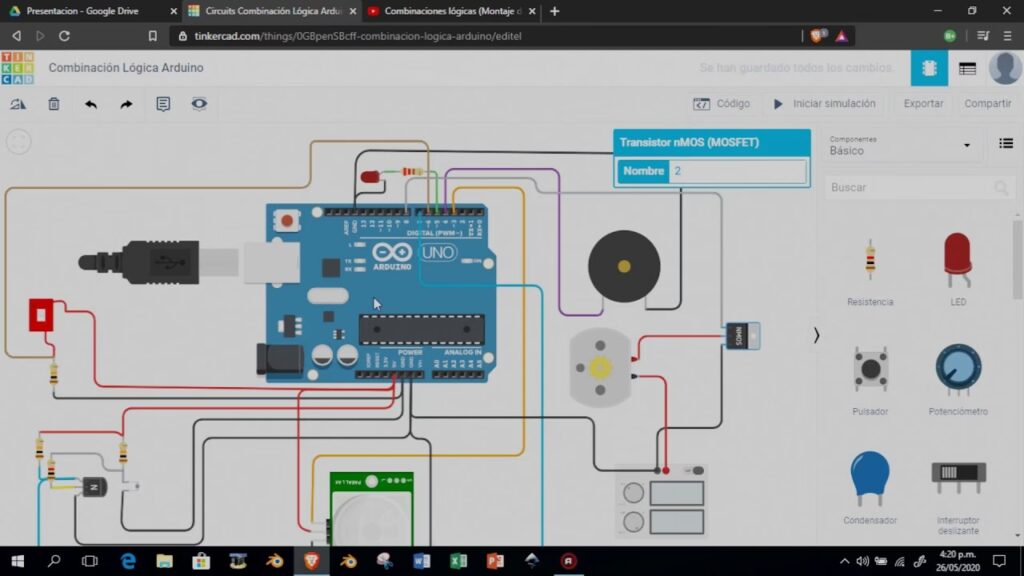Click Iniciar simulación button
Image resolution: width=1024 pixels, height=576 pixels.
click(824, 104)
